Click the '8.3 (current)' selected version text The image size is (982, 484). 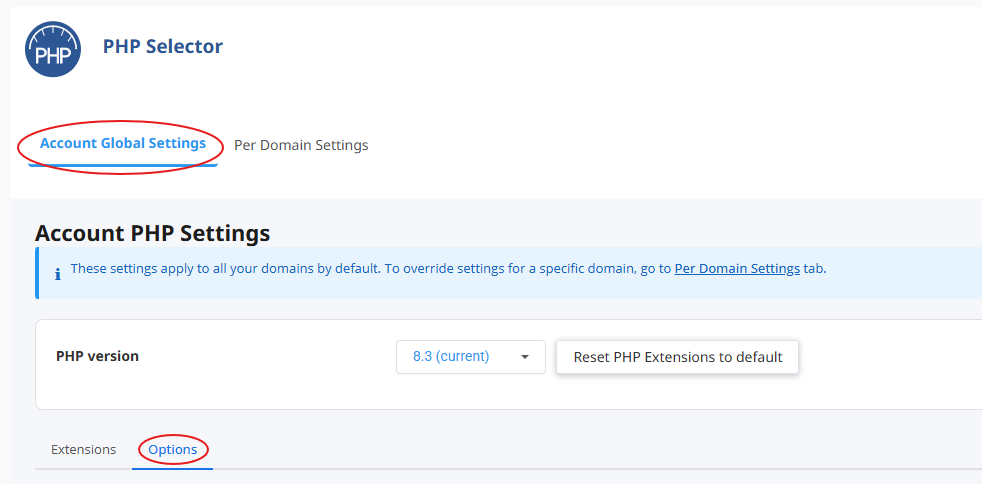point(451,357)
